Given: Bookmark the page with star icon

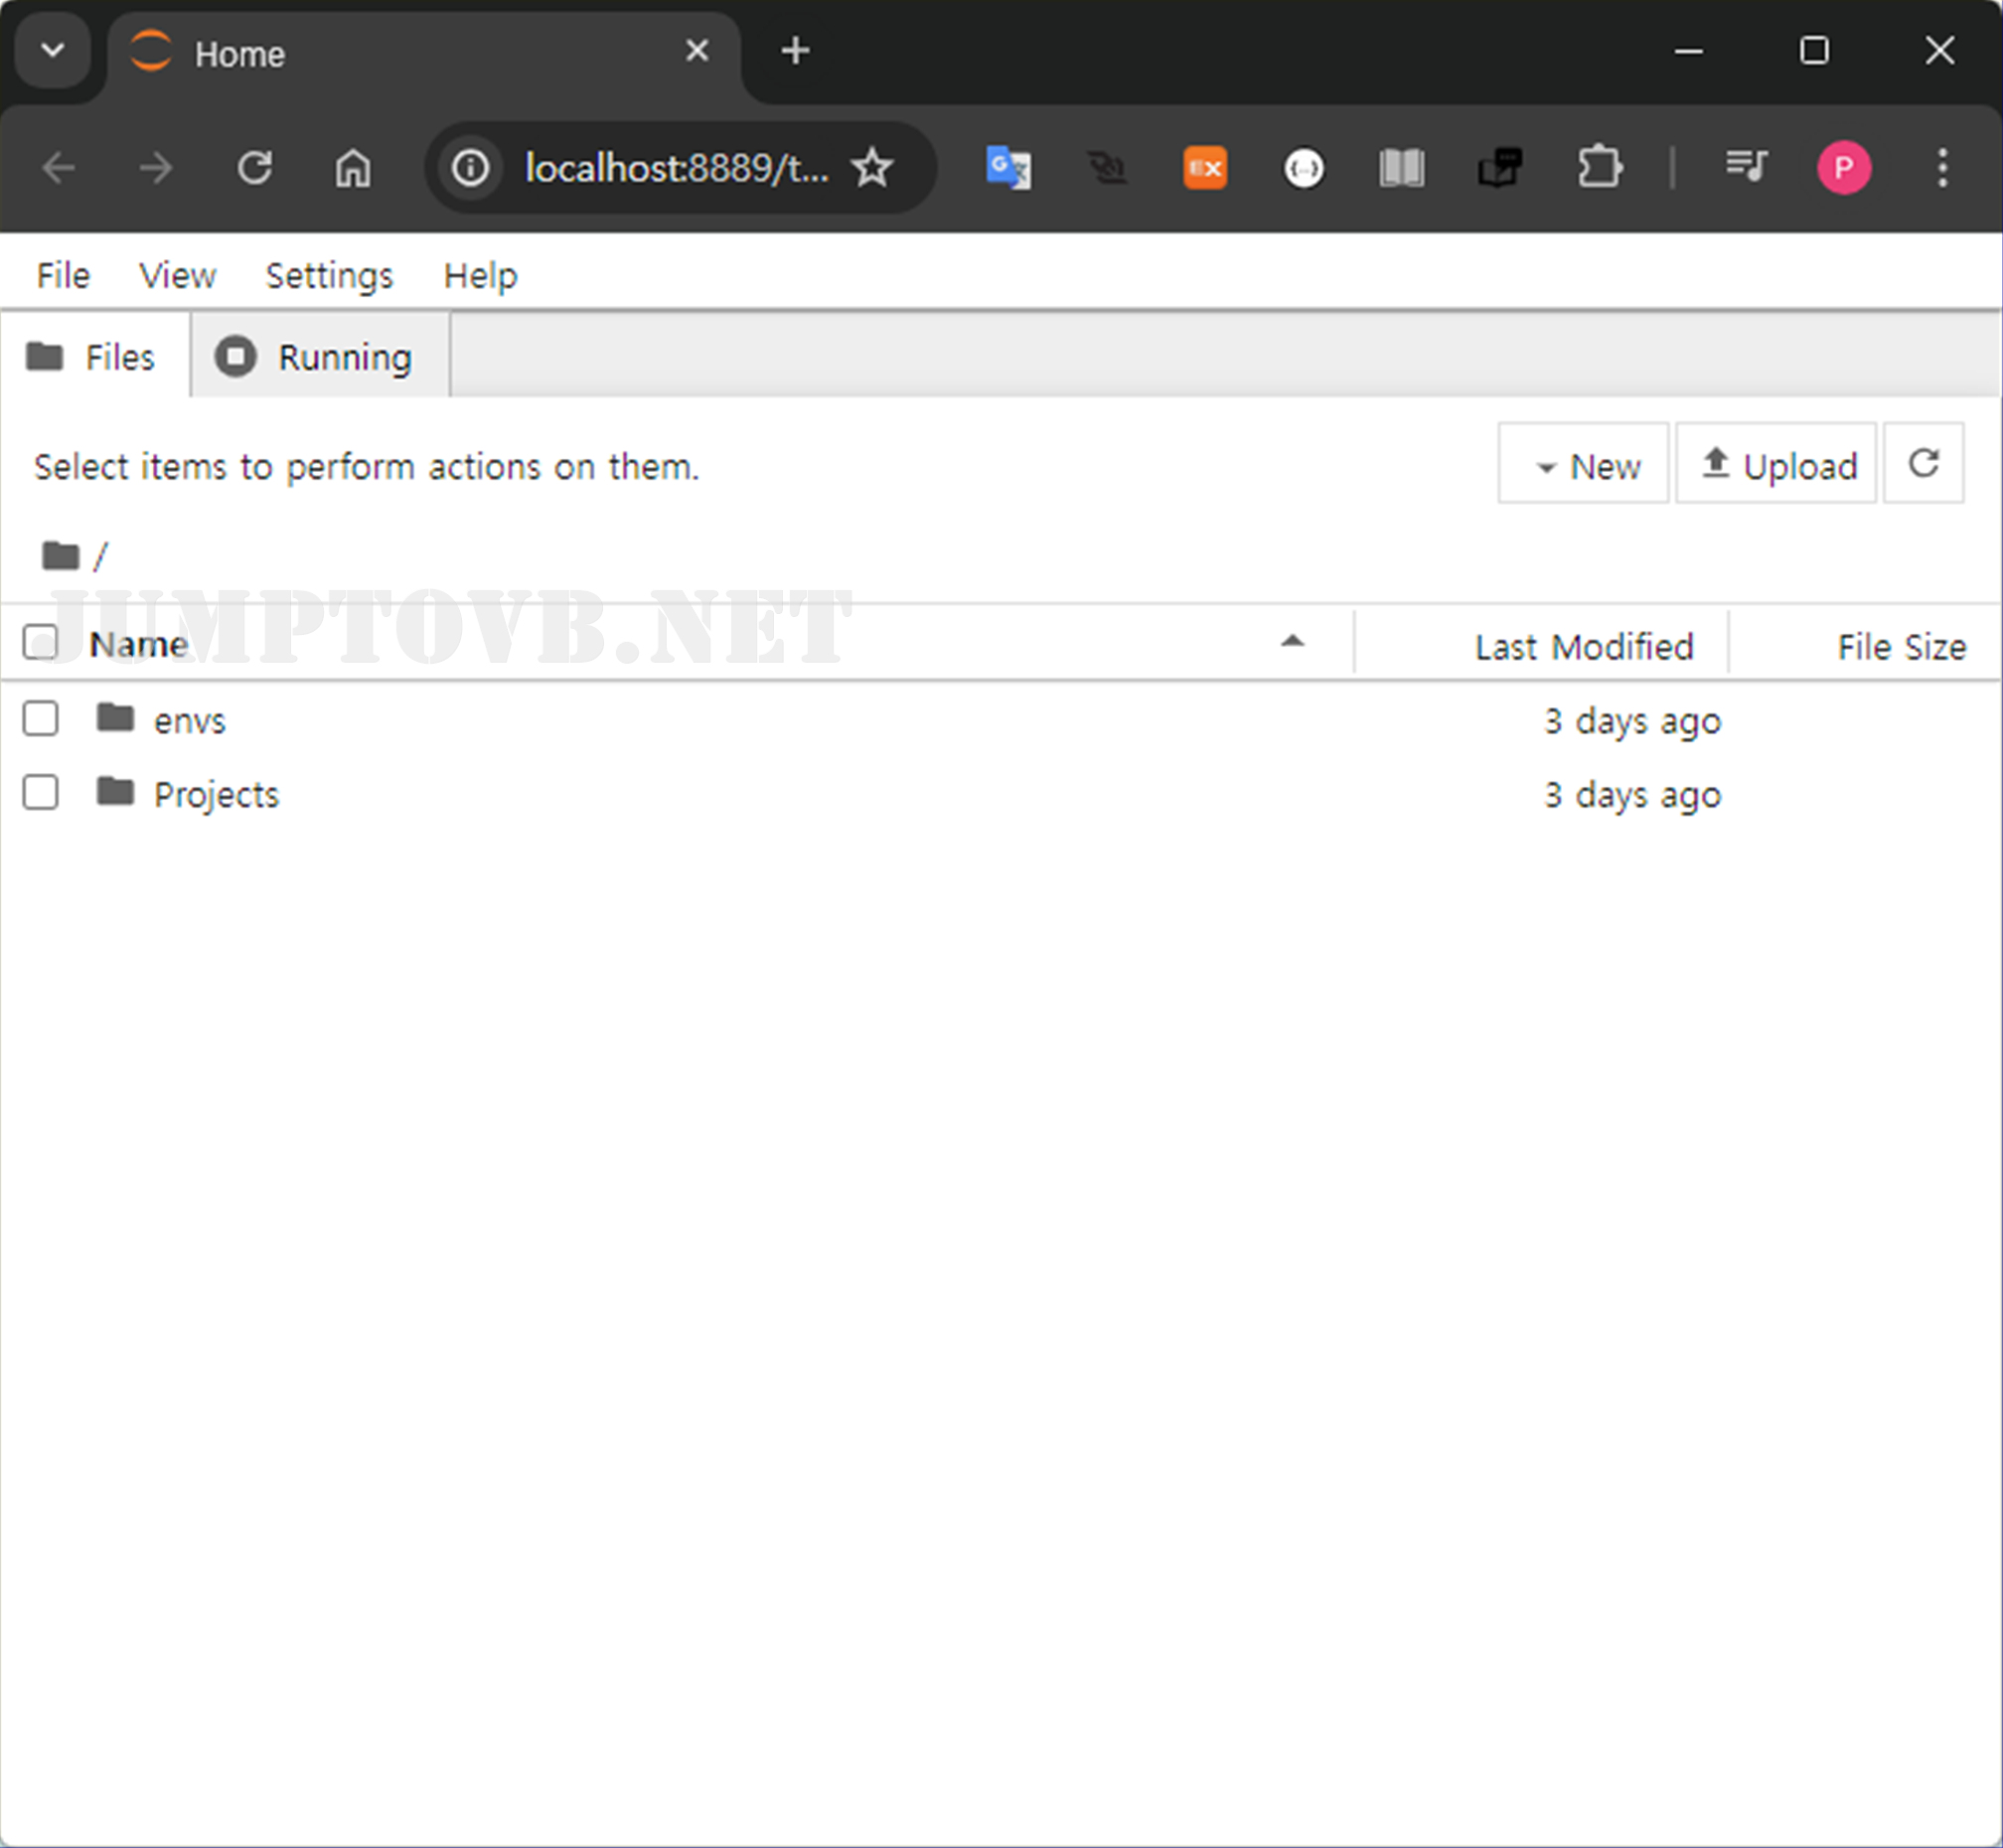Looking at the screenshot, I should (871, 167).
